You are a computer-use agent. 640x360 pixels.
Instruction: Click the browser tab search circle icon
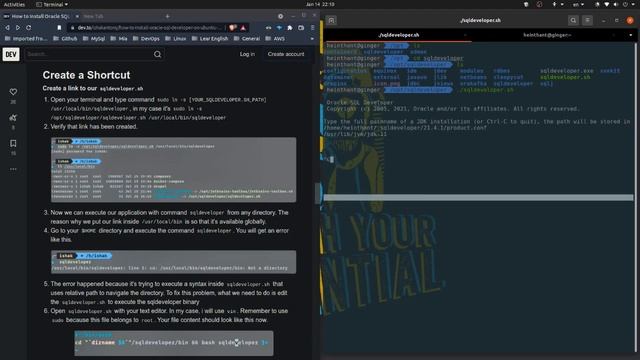pyautogui.click(x=280, y=16)
